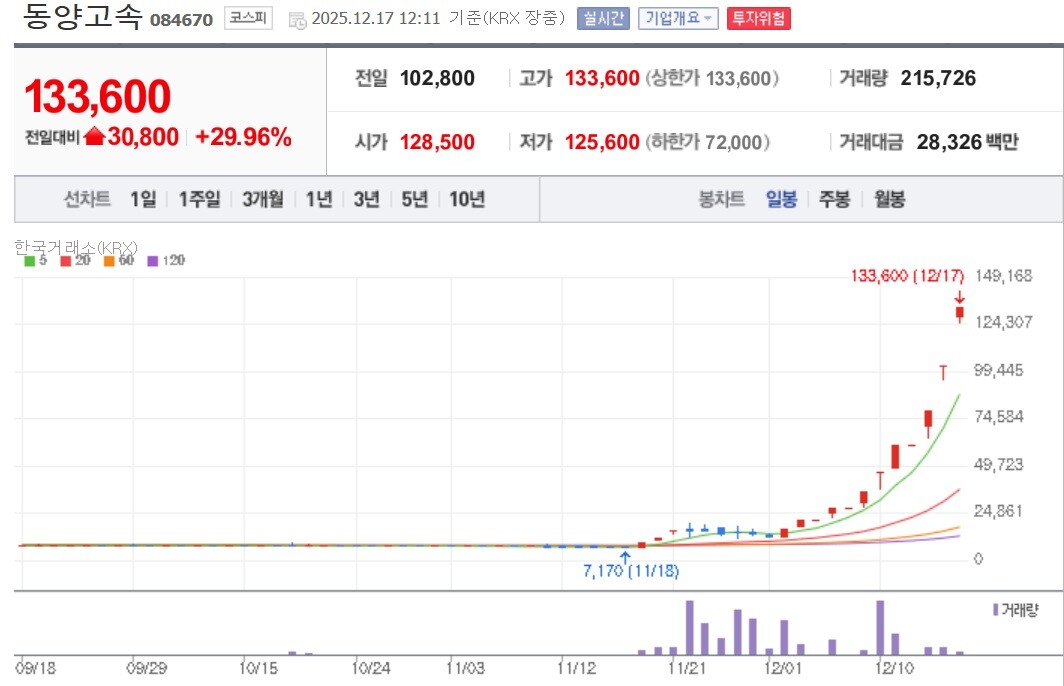The width and height of the screenshot is (1064, 686).
Task: Select the 1주일 line chart period
Action: (198, 199)
